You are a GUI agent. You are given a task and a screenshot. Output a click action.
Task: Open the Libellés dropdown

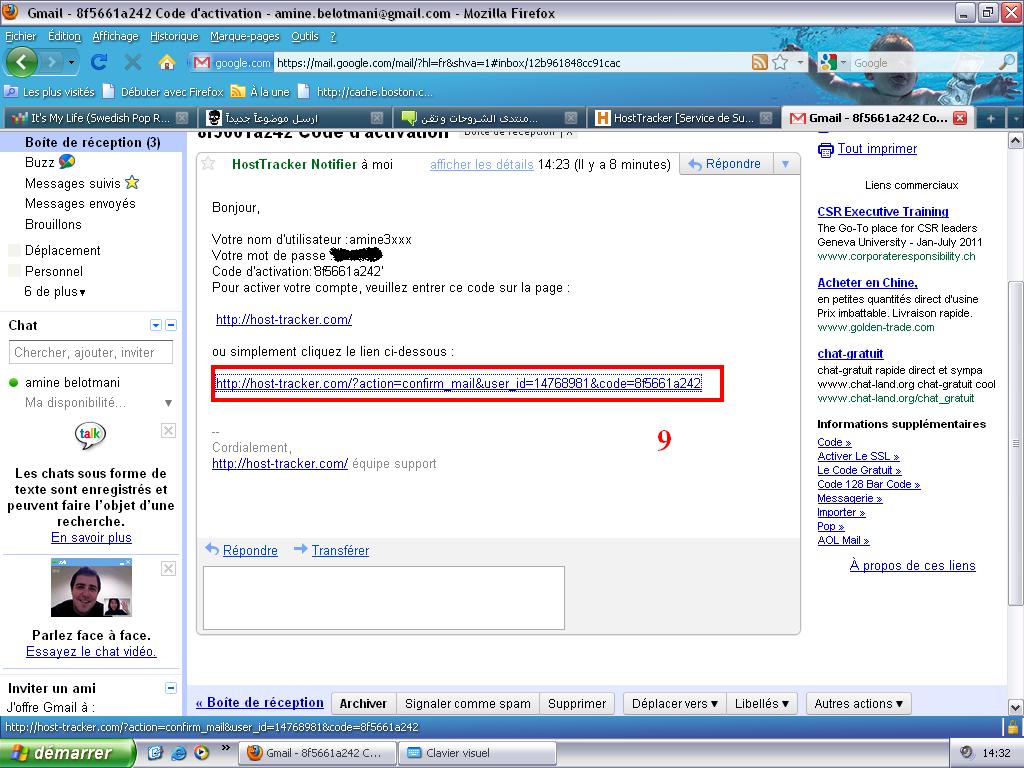[761, 703]
